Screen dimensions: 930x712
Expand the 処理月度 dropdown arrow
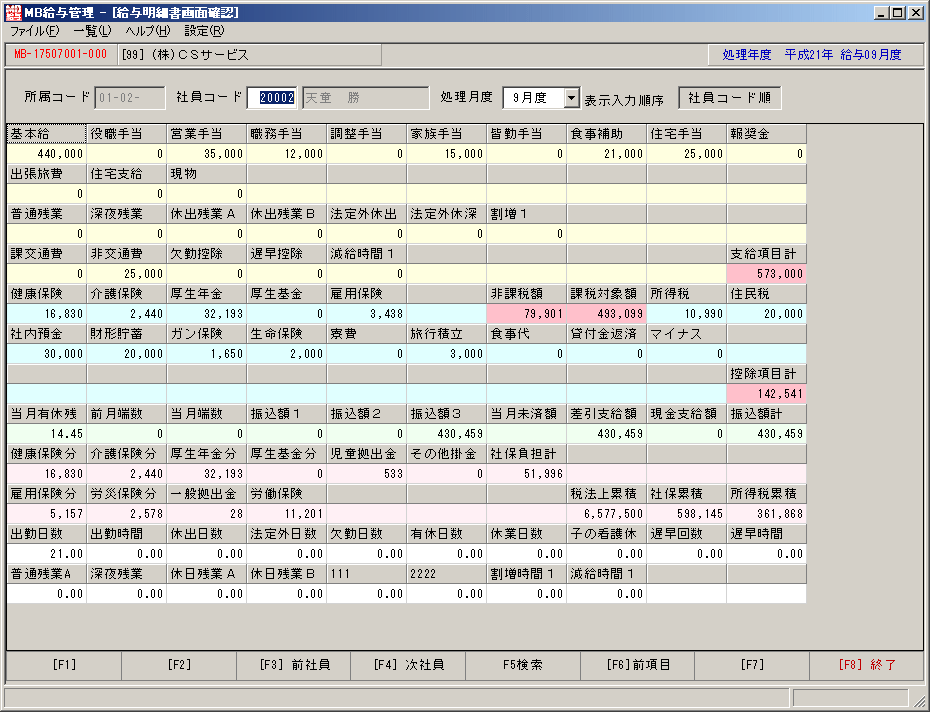click(x=571, y=98)
